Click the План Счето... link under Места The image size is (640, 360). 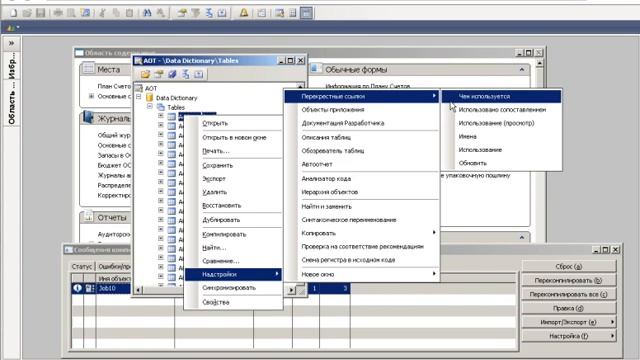tap(114, 86)
